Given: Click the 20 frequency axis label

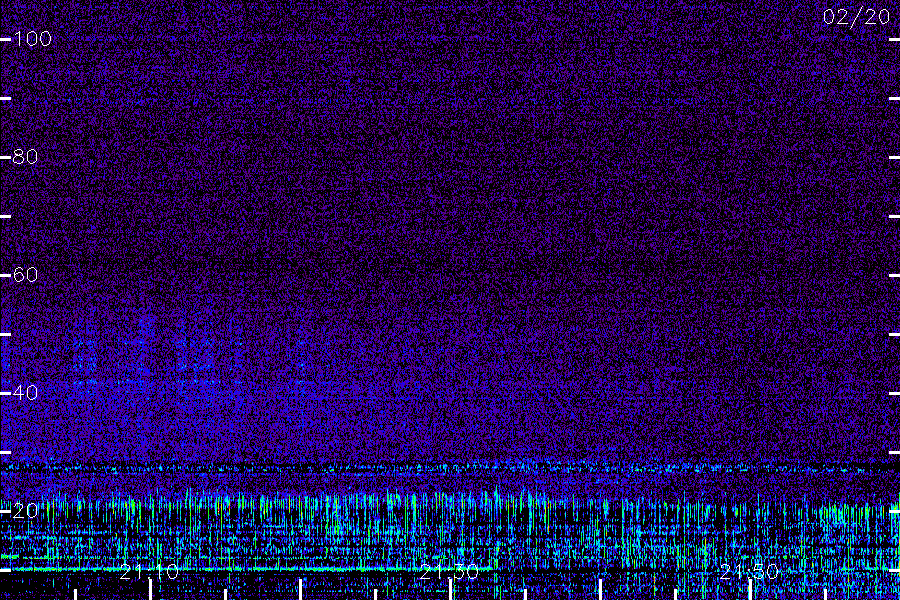Looking at the screenshot, I should pos(25,510).
